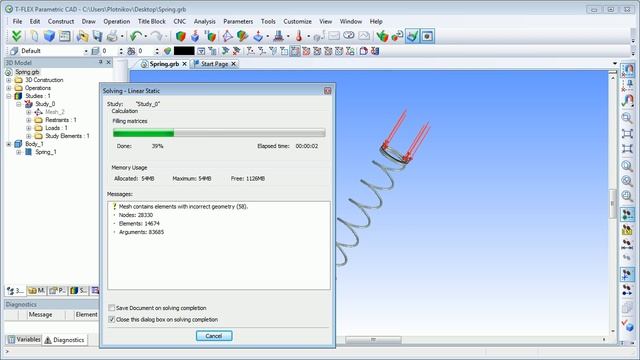Expand the Loads : 1 folder
640x360 pixels.
[x=29, y=128]
